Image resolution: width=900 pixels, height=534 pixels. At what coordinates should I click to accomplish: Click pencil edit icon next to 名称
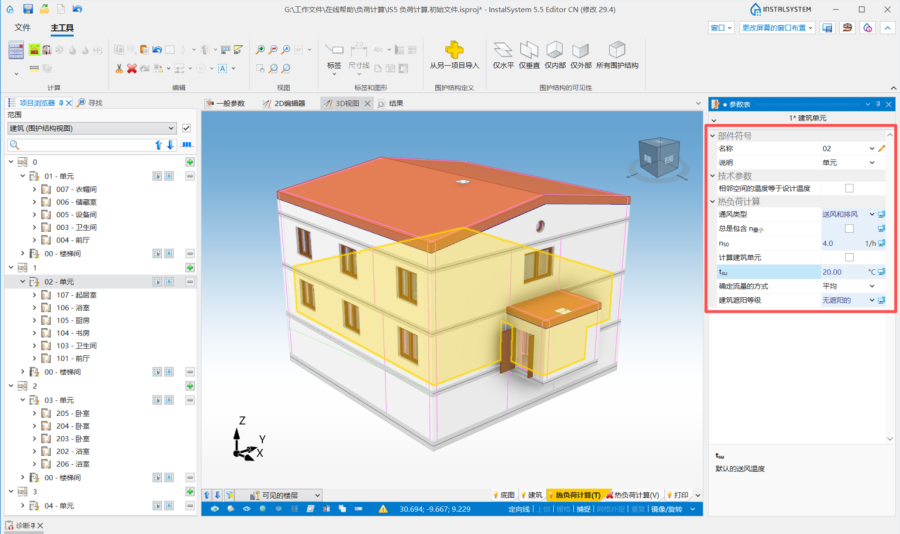pos(882,149)
